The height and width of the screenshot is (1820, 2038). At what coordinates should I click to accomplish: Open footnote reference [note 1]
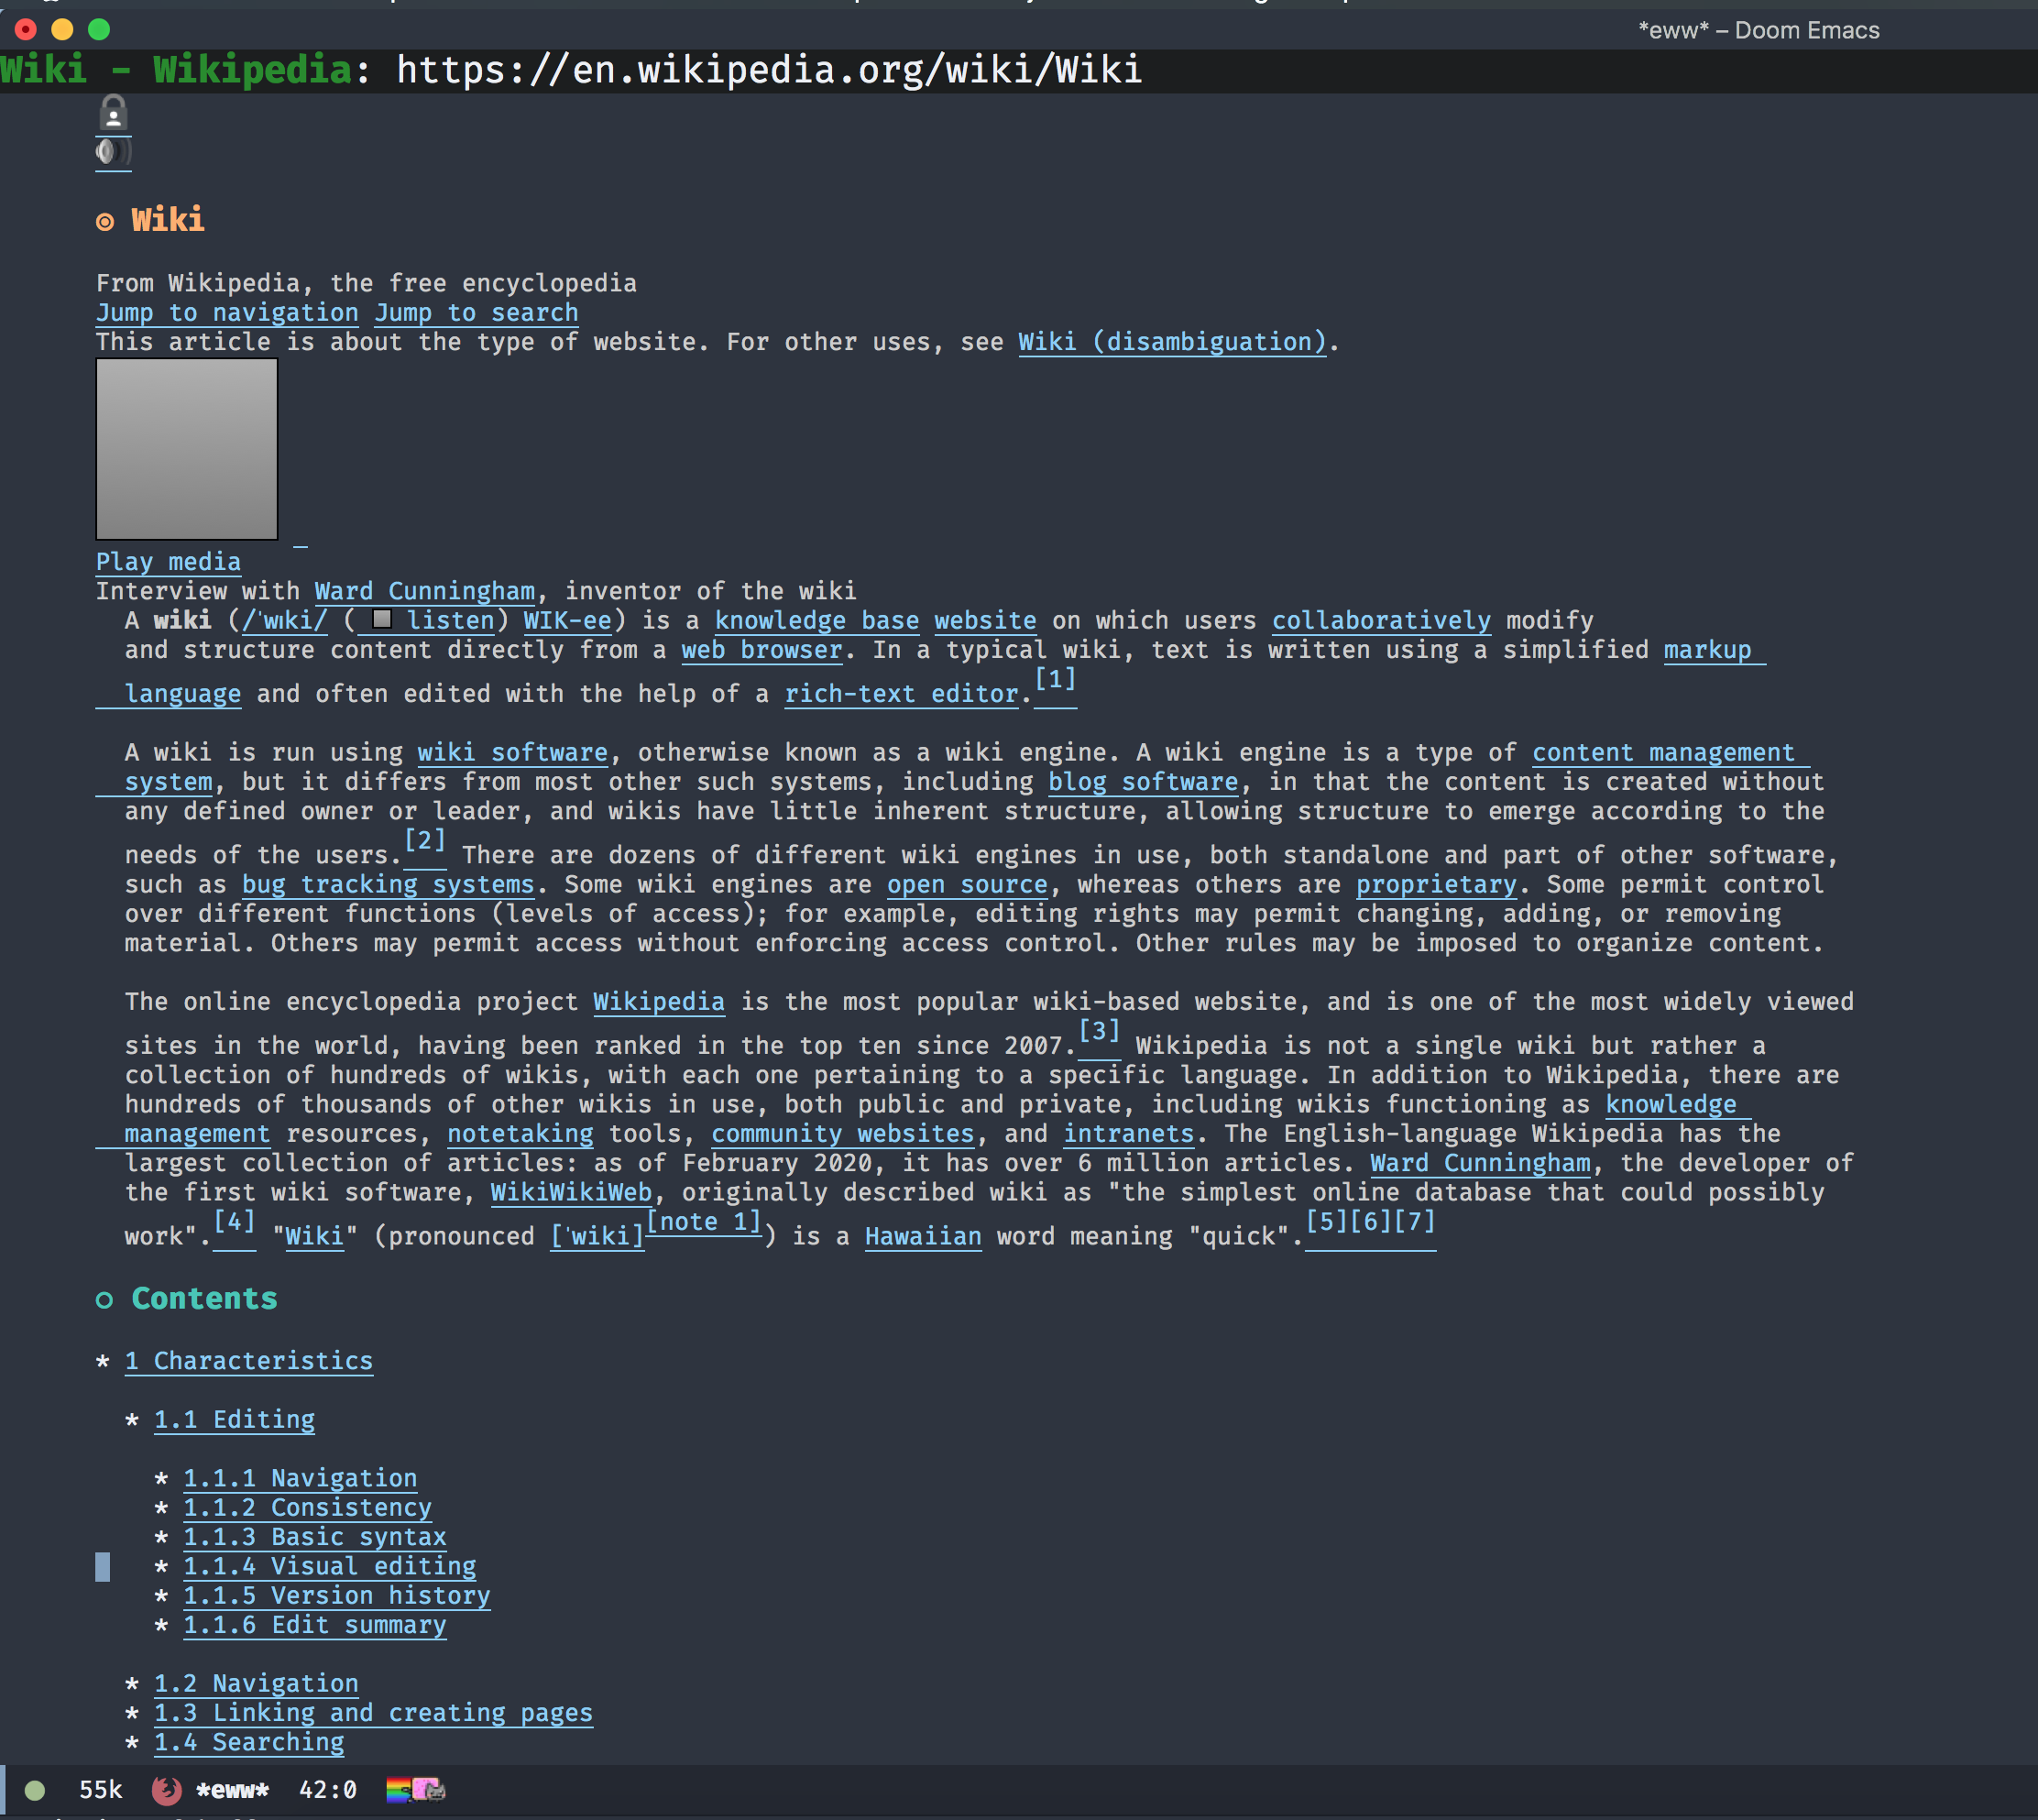(x=703, y=1222)
